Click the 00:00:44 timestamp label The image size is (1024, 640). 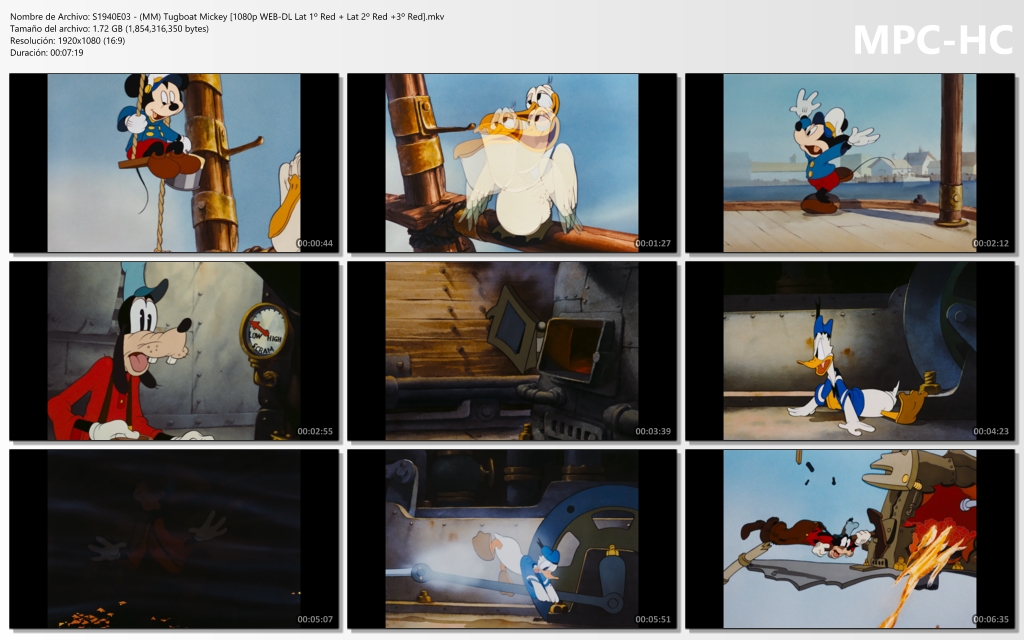click(x=315, y=244)
